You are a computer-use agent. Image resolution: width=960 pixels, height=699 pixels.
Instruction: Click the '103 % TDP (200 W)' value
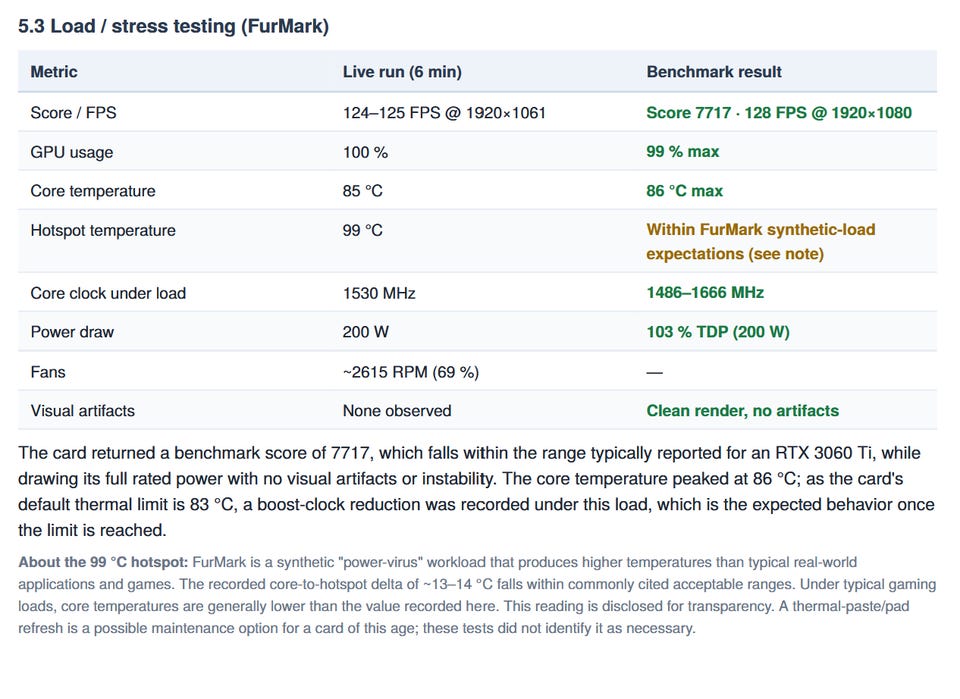tap(718, 332)
